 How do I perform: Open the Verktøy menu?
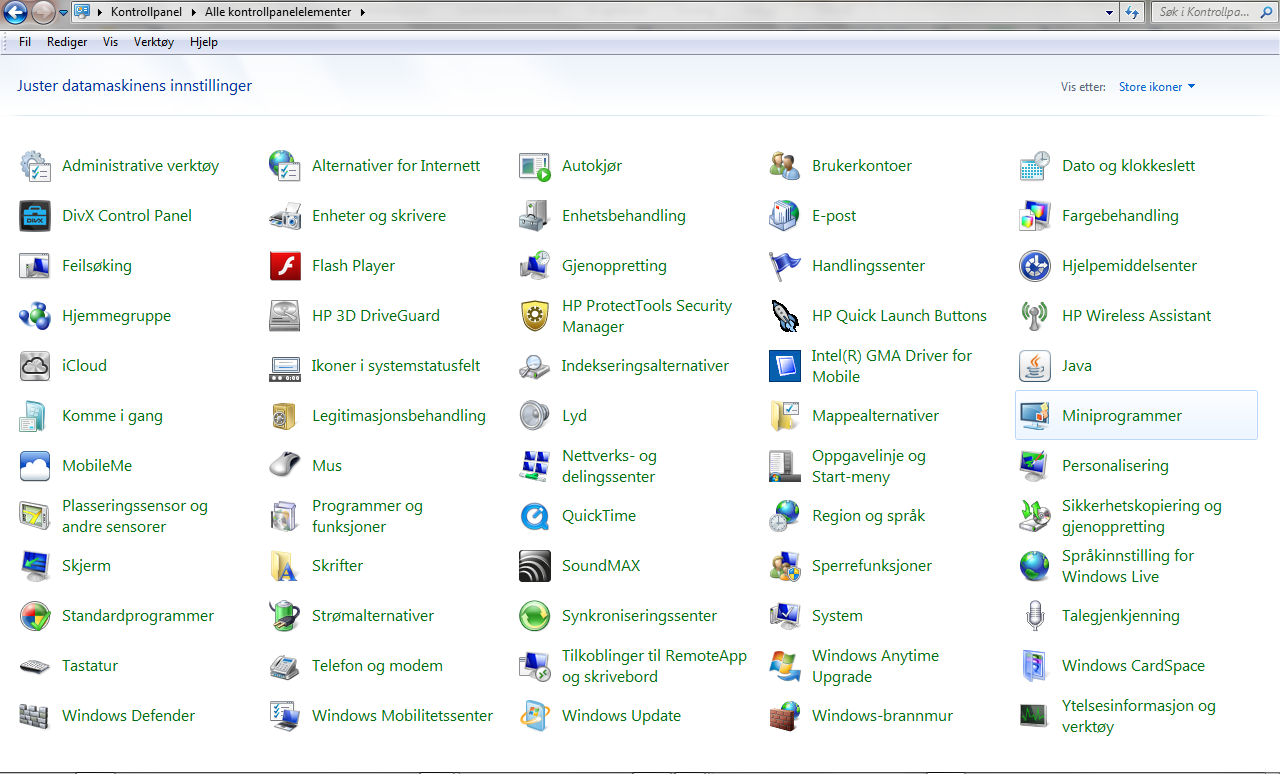pos(153,42)
